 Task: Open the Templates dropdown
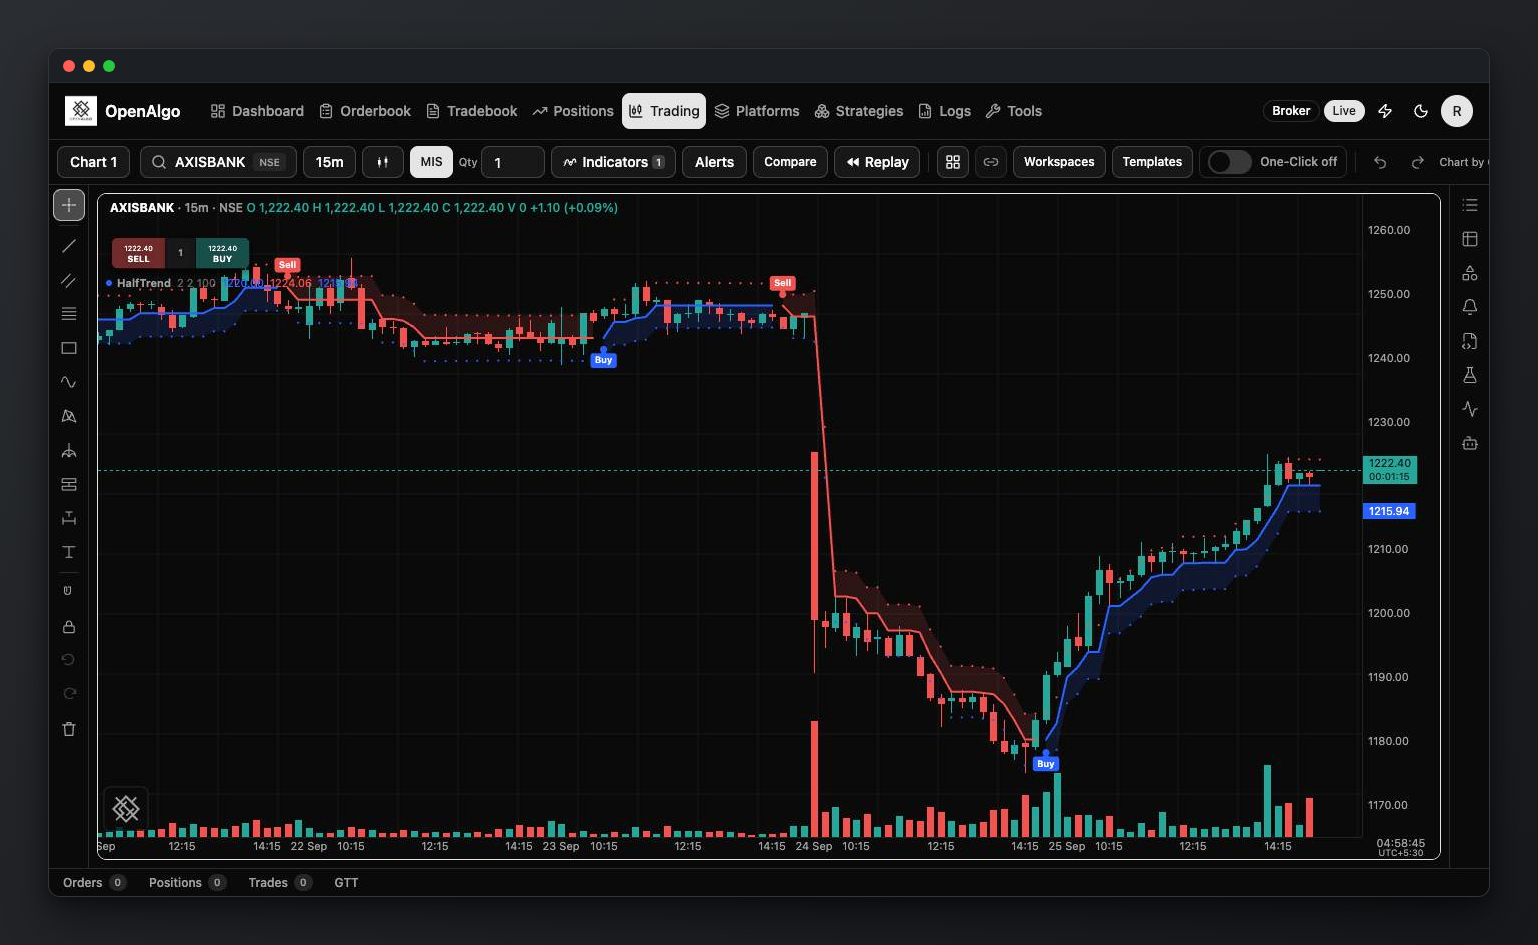click(x=1152, y=162)
